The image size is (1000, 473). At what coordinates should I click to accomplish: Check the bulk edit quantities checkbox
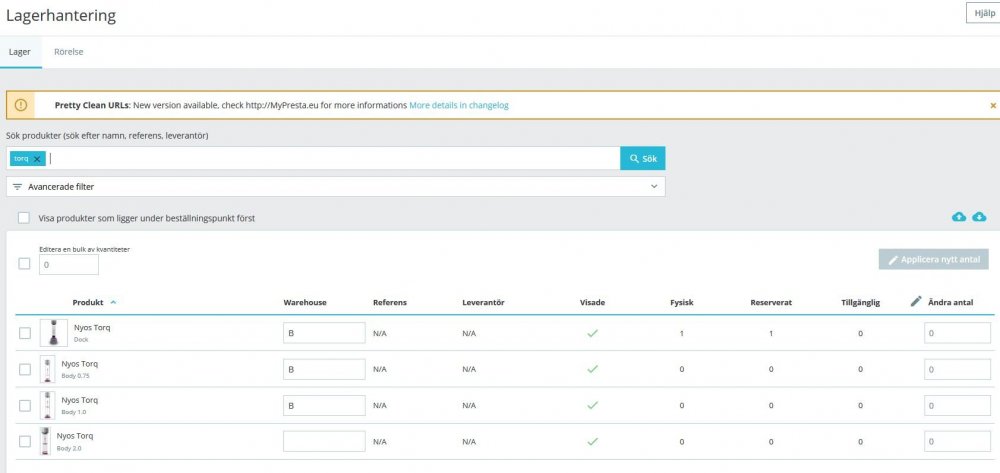(25, 264)
